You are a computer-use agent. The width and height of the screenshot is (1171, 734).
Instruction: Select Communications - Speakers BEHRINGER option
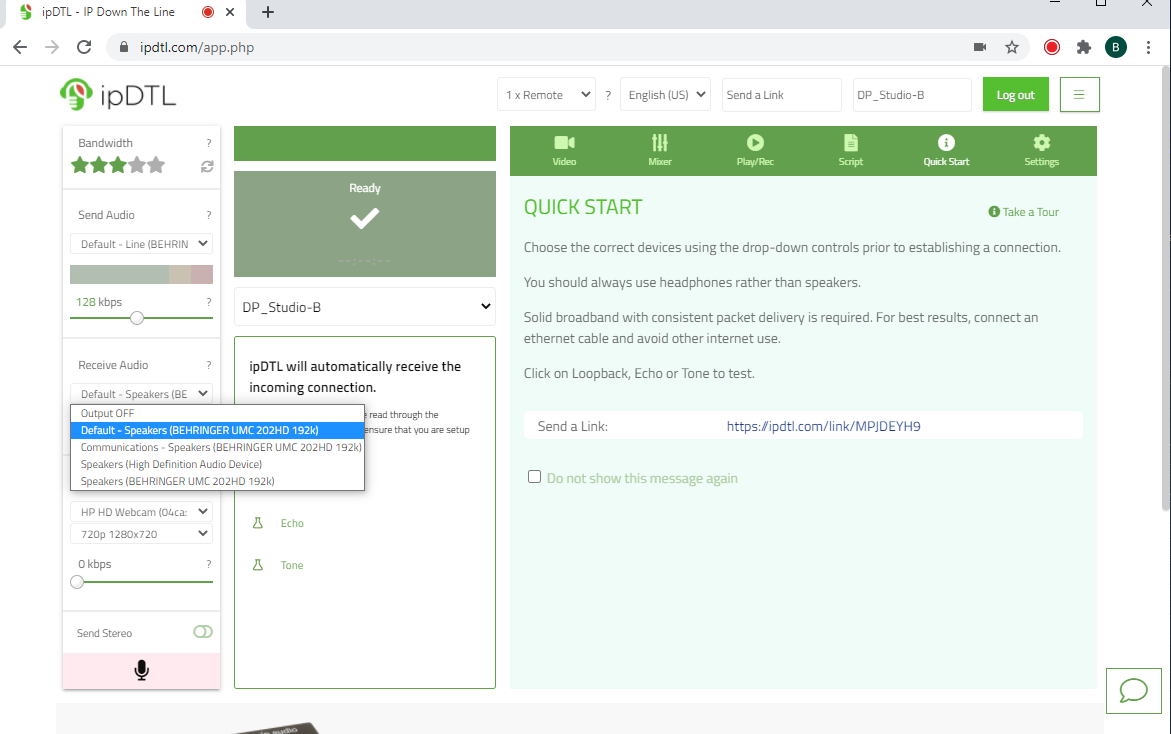coord(217,447)
